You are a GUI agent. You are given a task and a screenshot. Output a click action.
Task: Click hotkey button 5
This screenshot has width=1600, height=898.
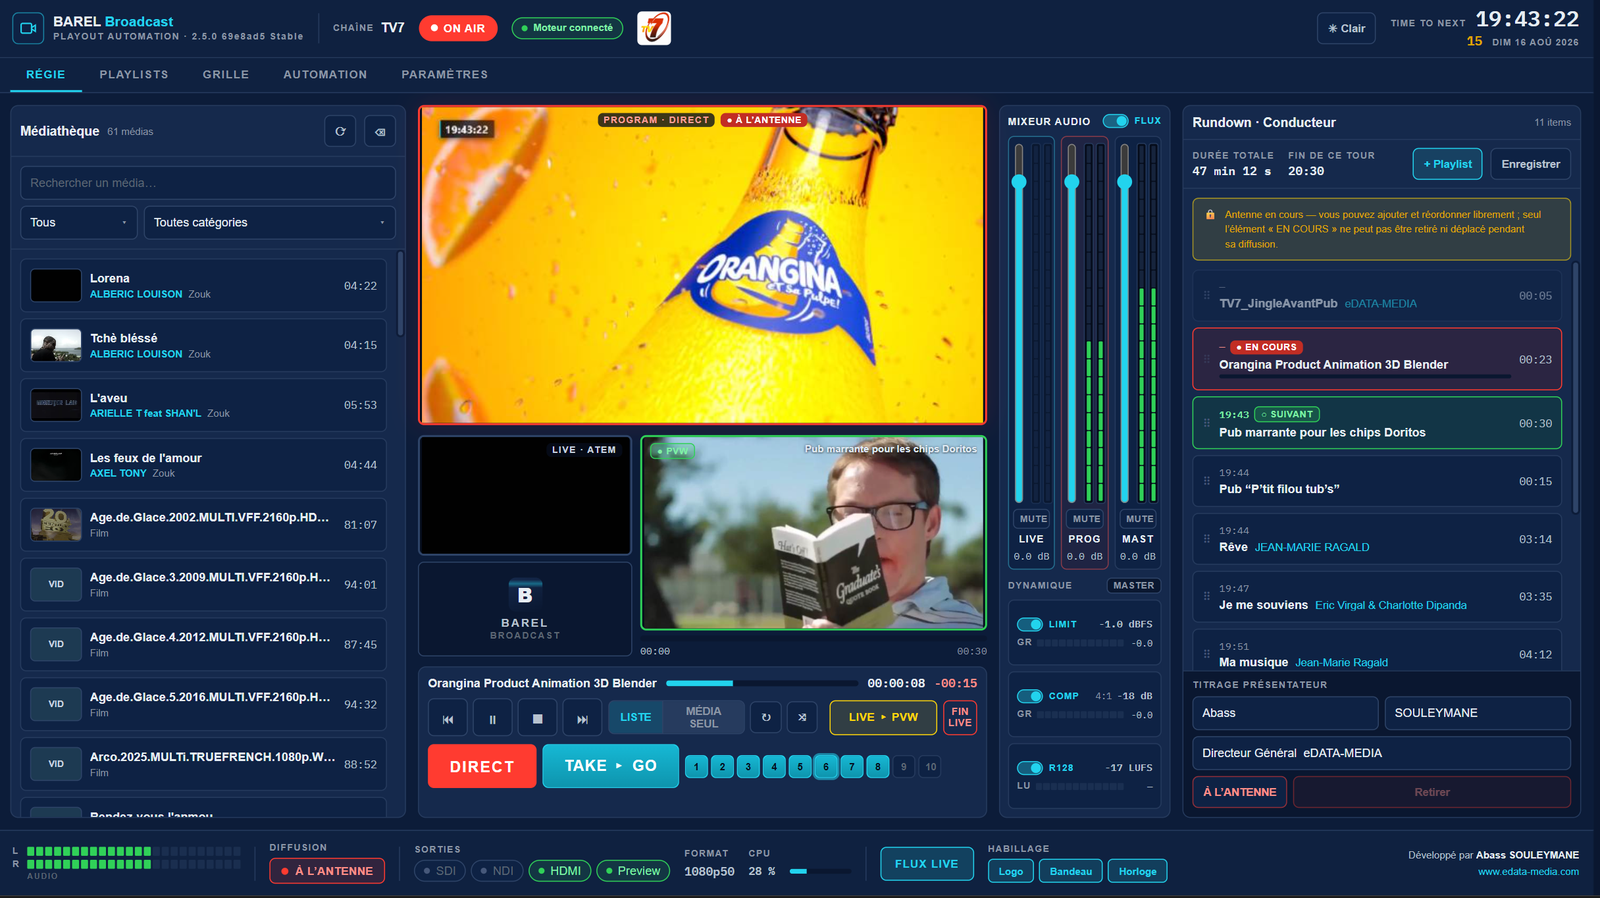(800, 767)
